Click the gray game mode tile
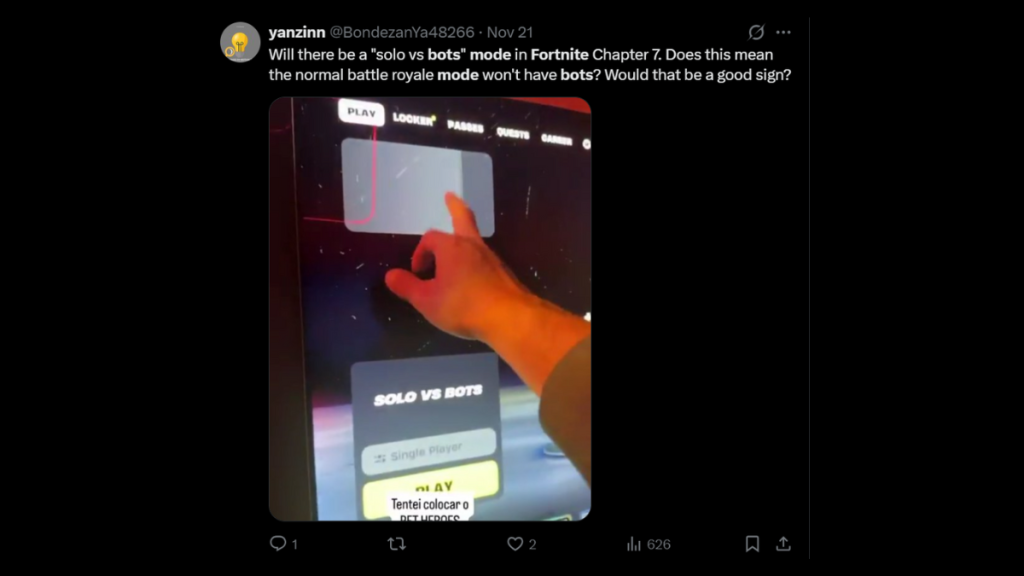This screenshot has width=1024, height=576. pos(417,187)
